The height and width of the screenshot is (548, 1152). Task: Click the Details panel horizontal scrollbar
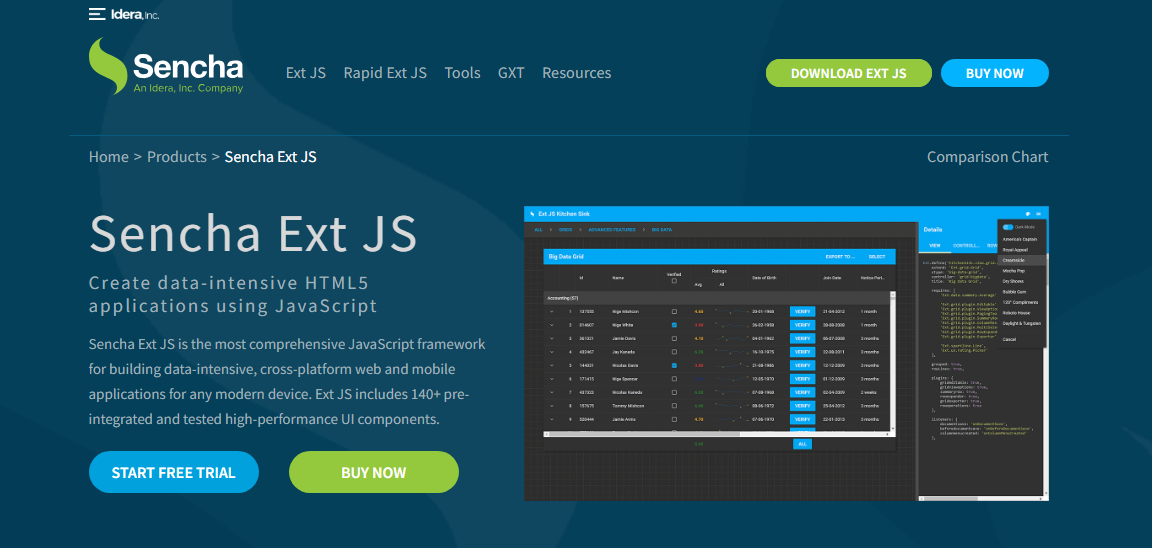[981, 501]
